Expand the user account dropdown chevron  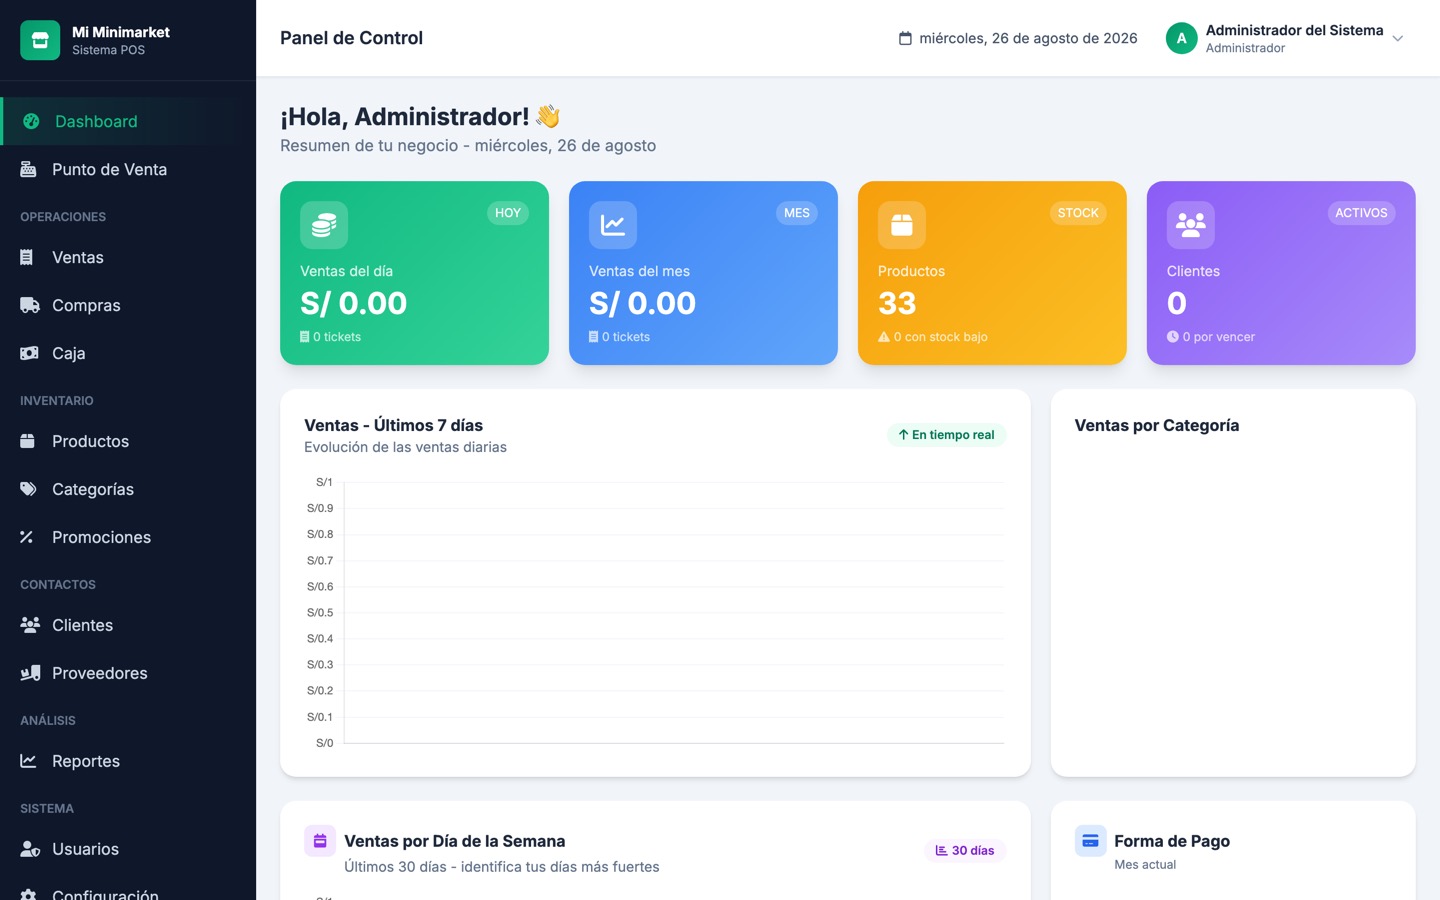[1398, 38]
